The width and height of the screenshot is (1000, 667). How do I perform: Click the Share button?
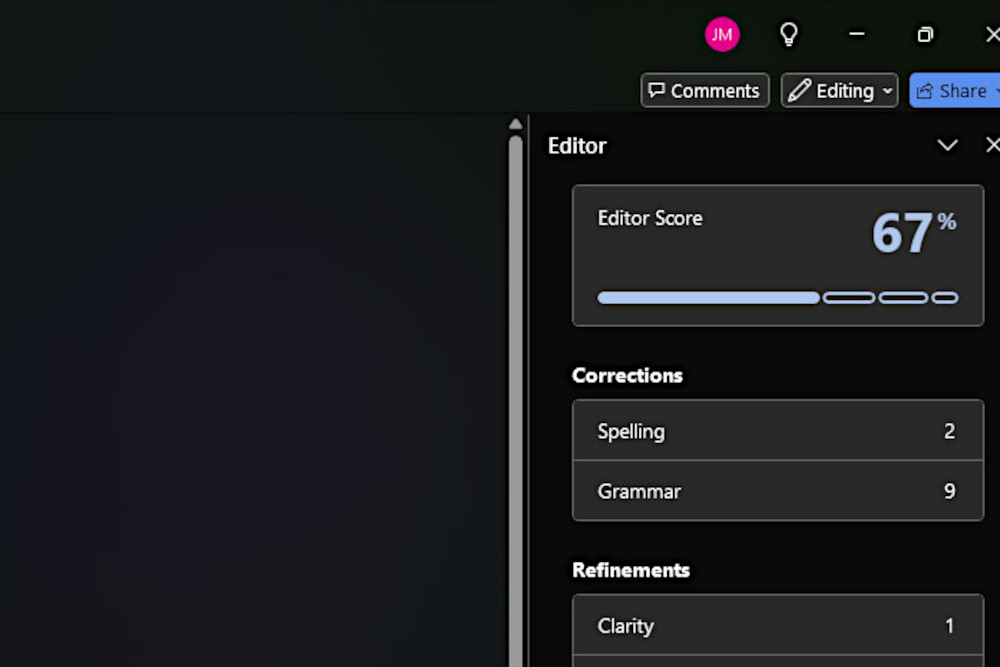[953, 90]
